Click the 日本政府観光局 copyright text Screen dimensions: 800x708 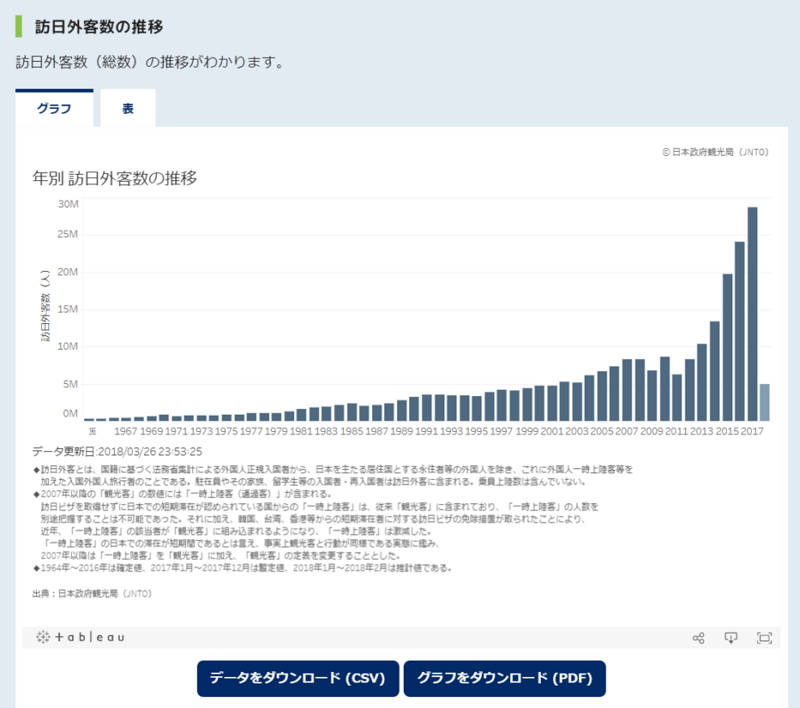(715, 152)
